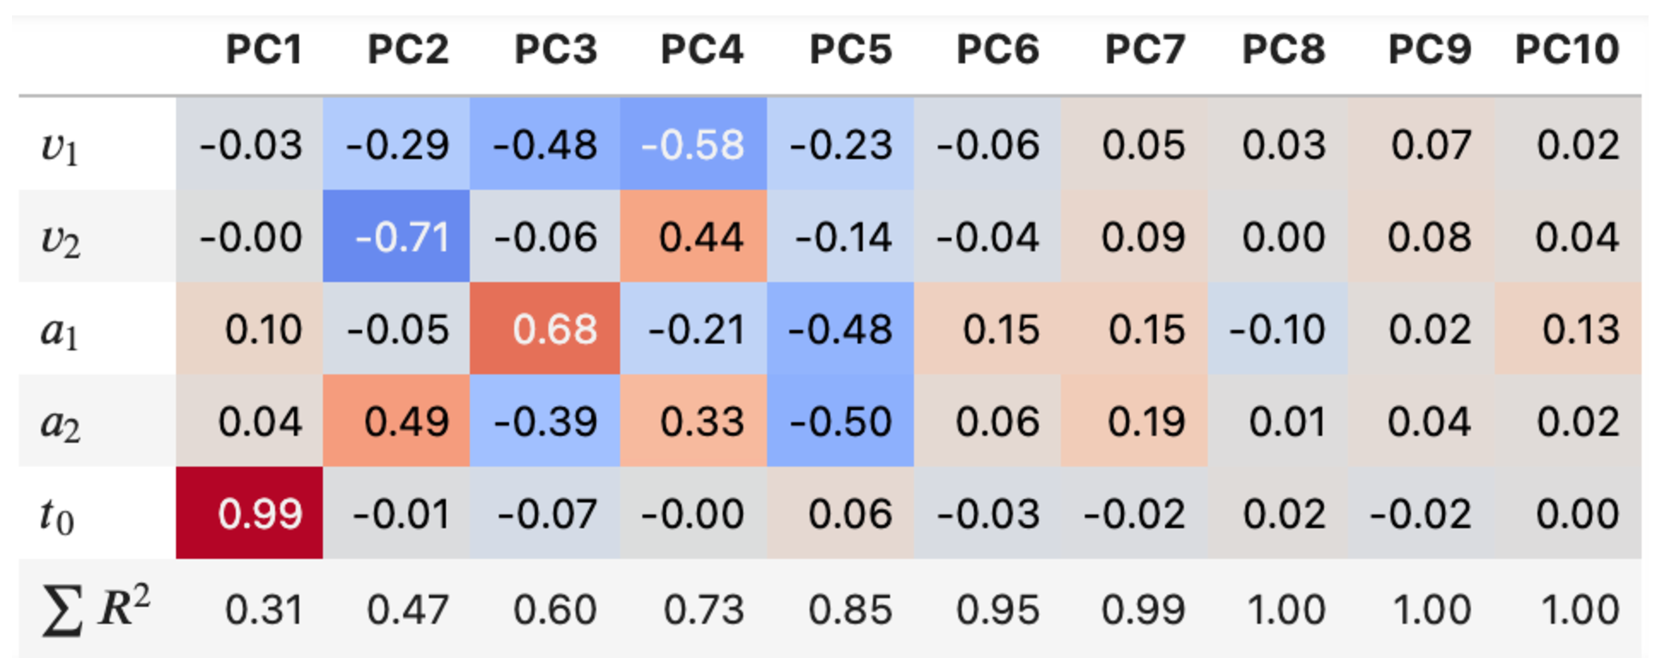Click the cumulative R² value 0.85 under PC5
Image resolution: width=1659 pixels, height=672 pixels.
(x=850, y=610)
